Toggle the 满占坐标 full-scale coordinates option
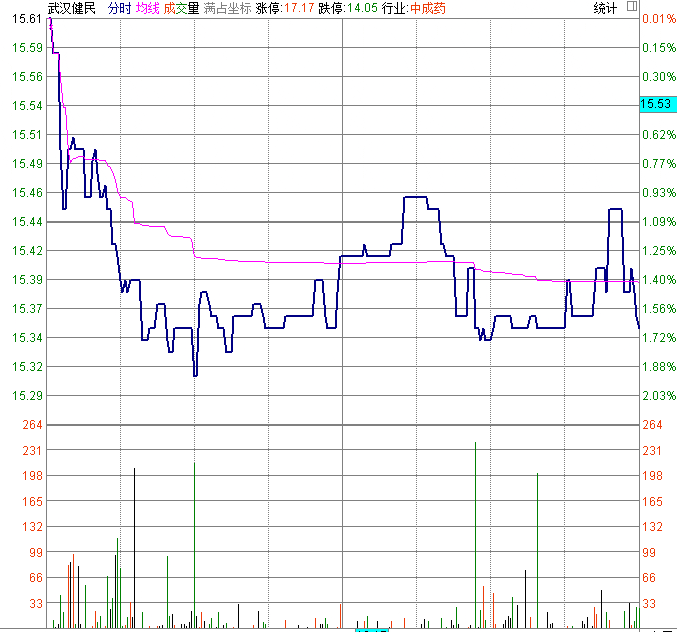This screenshot has width=677, height=632. pyautogui.click(x=226, y=8)
